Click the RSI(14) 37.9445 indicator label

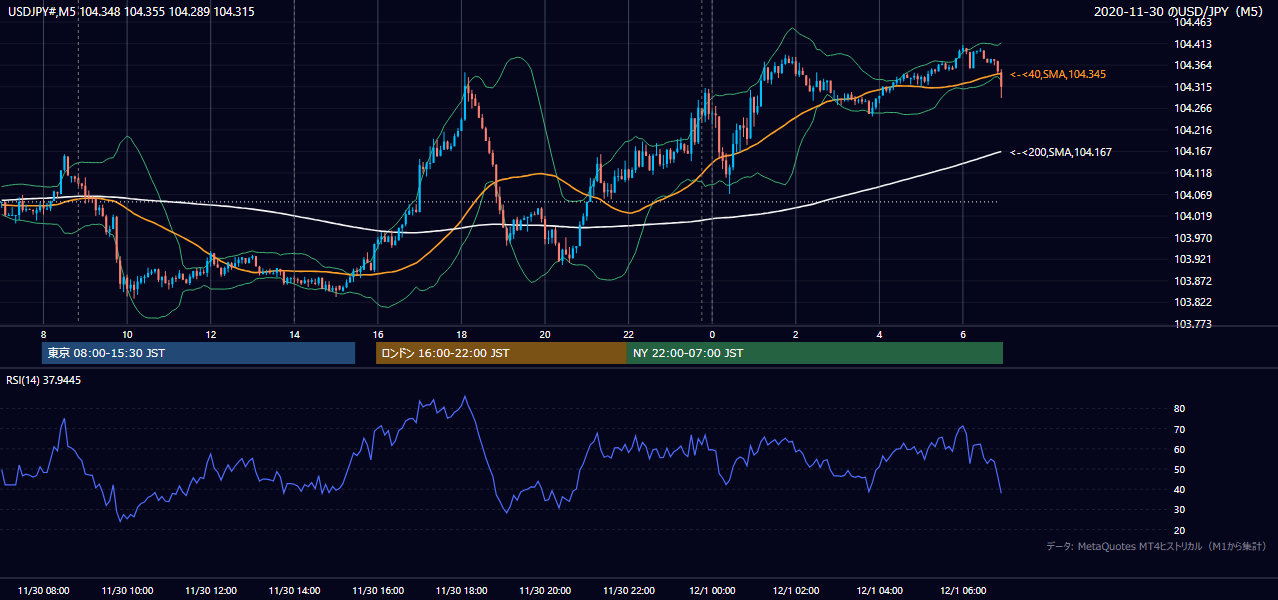[x=42, y=380]
